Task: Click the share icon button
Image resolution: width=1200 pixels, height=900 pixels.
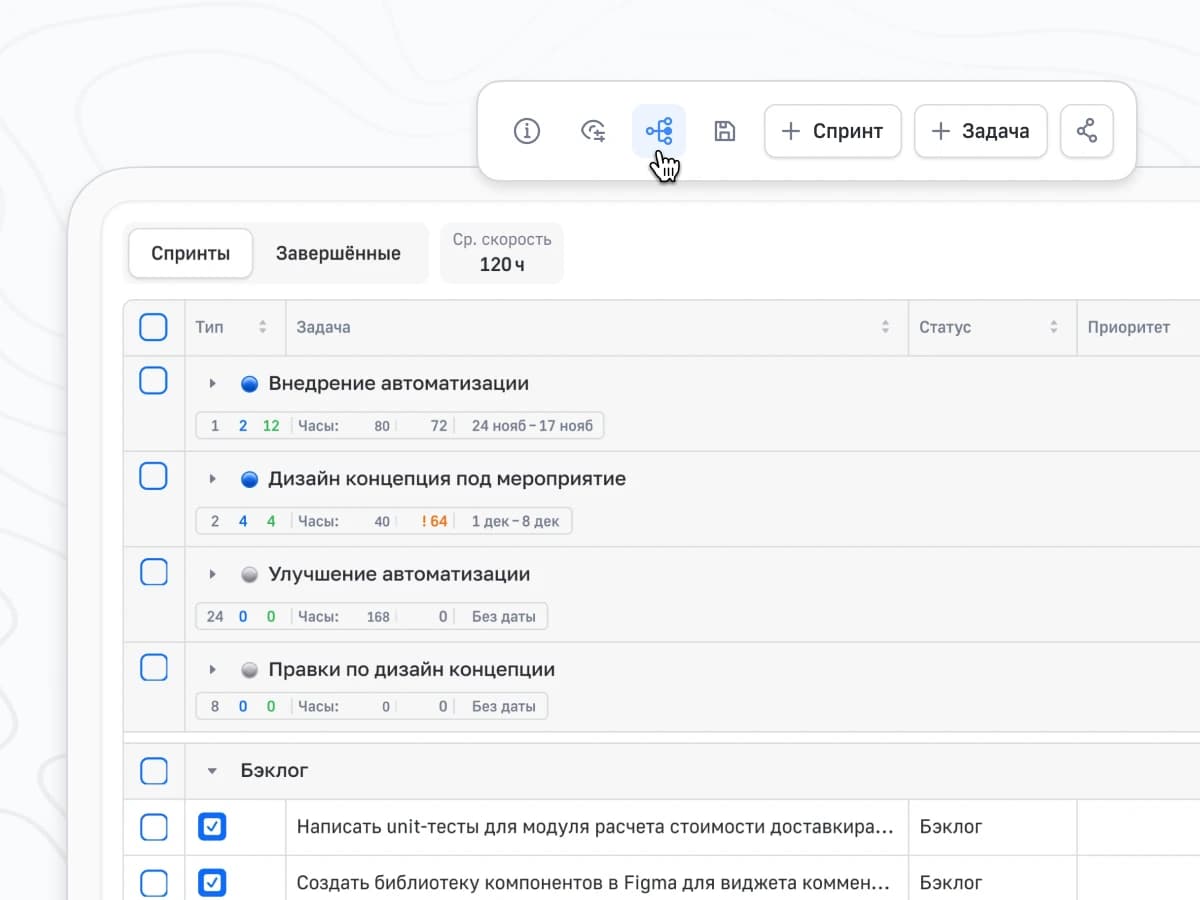Action: [1086, 131]
